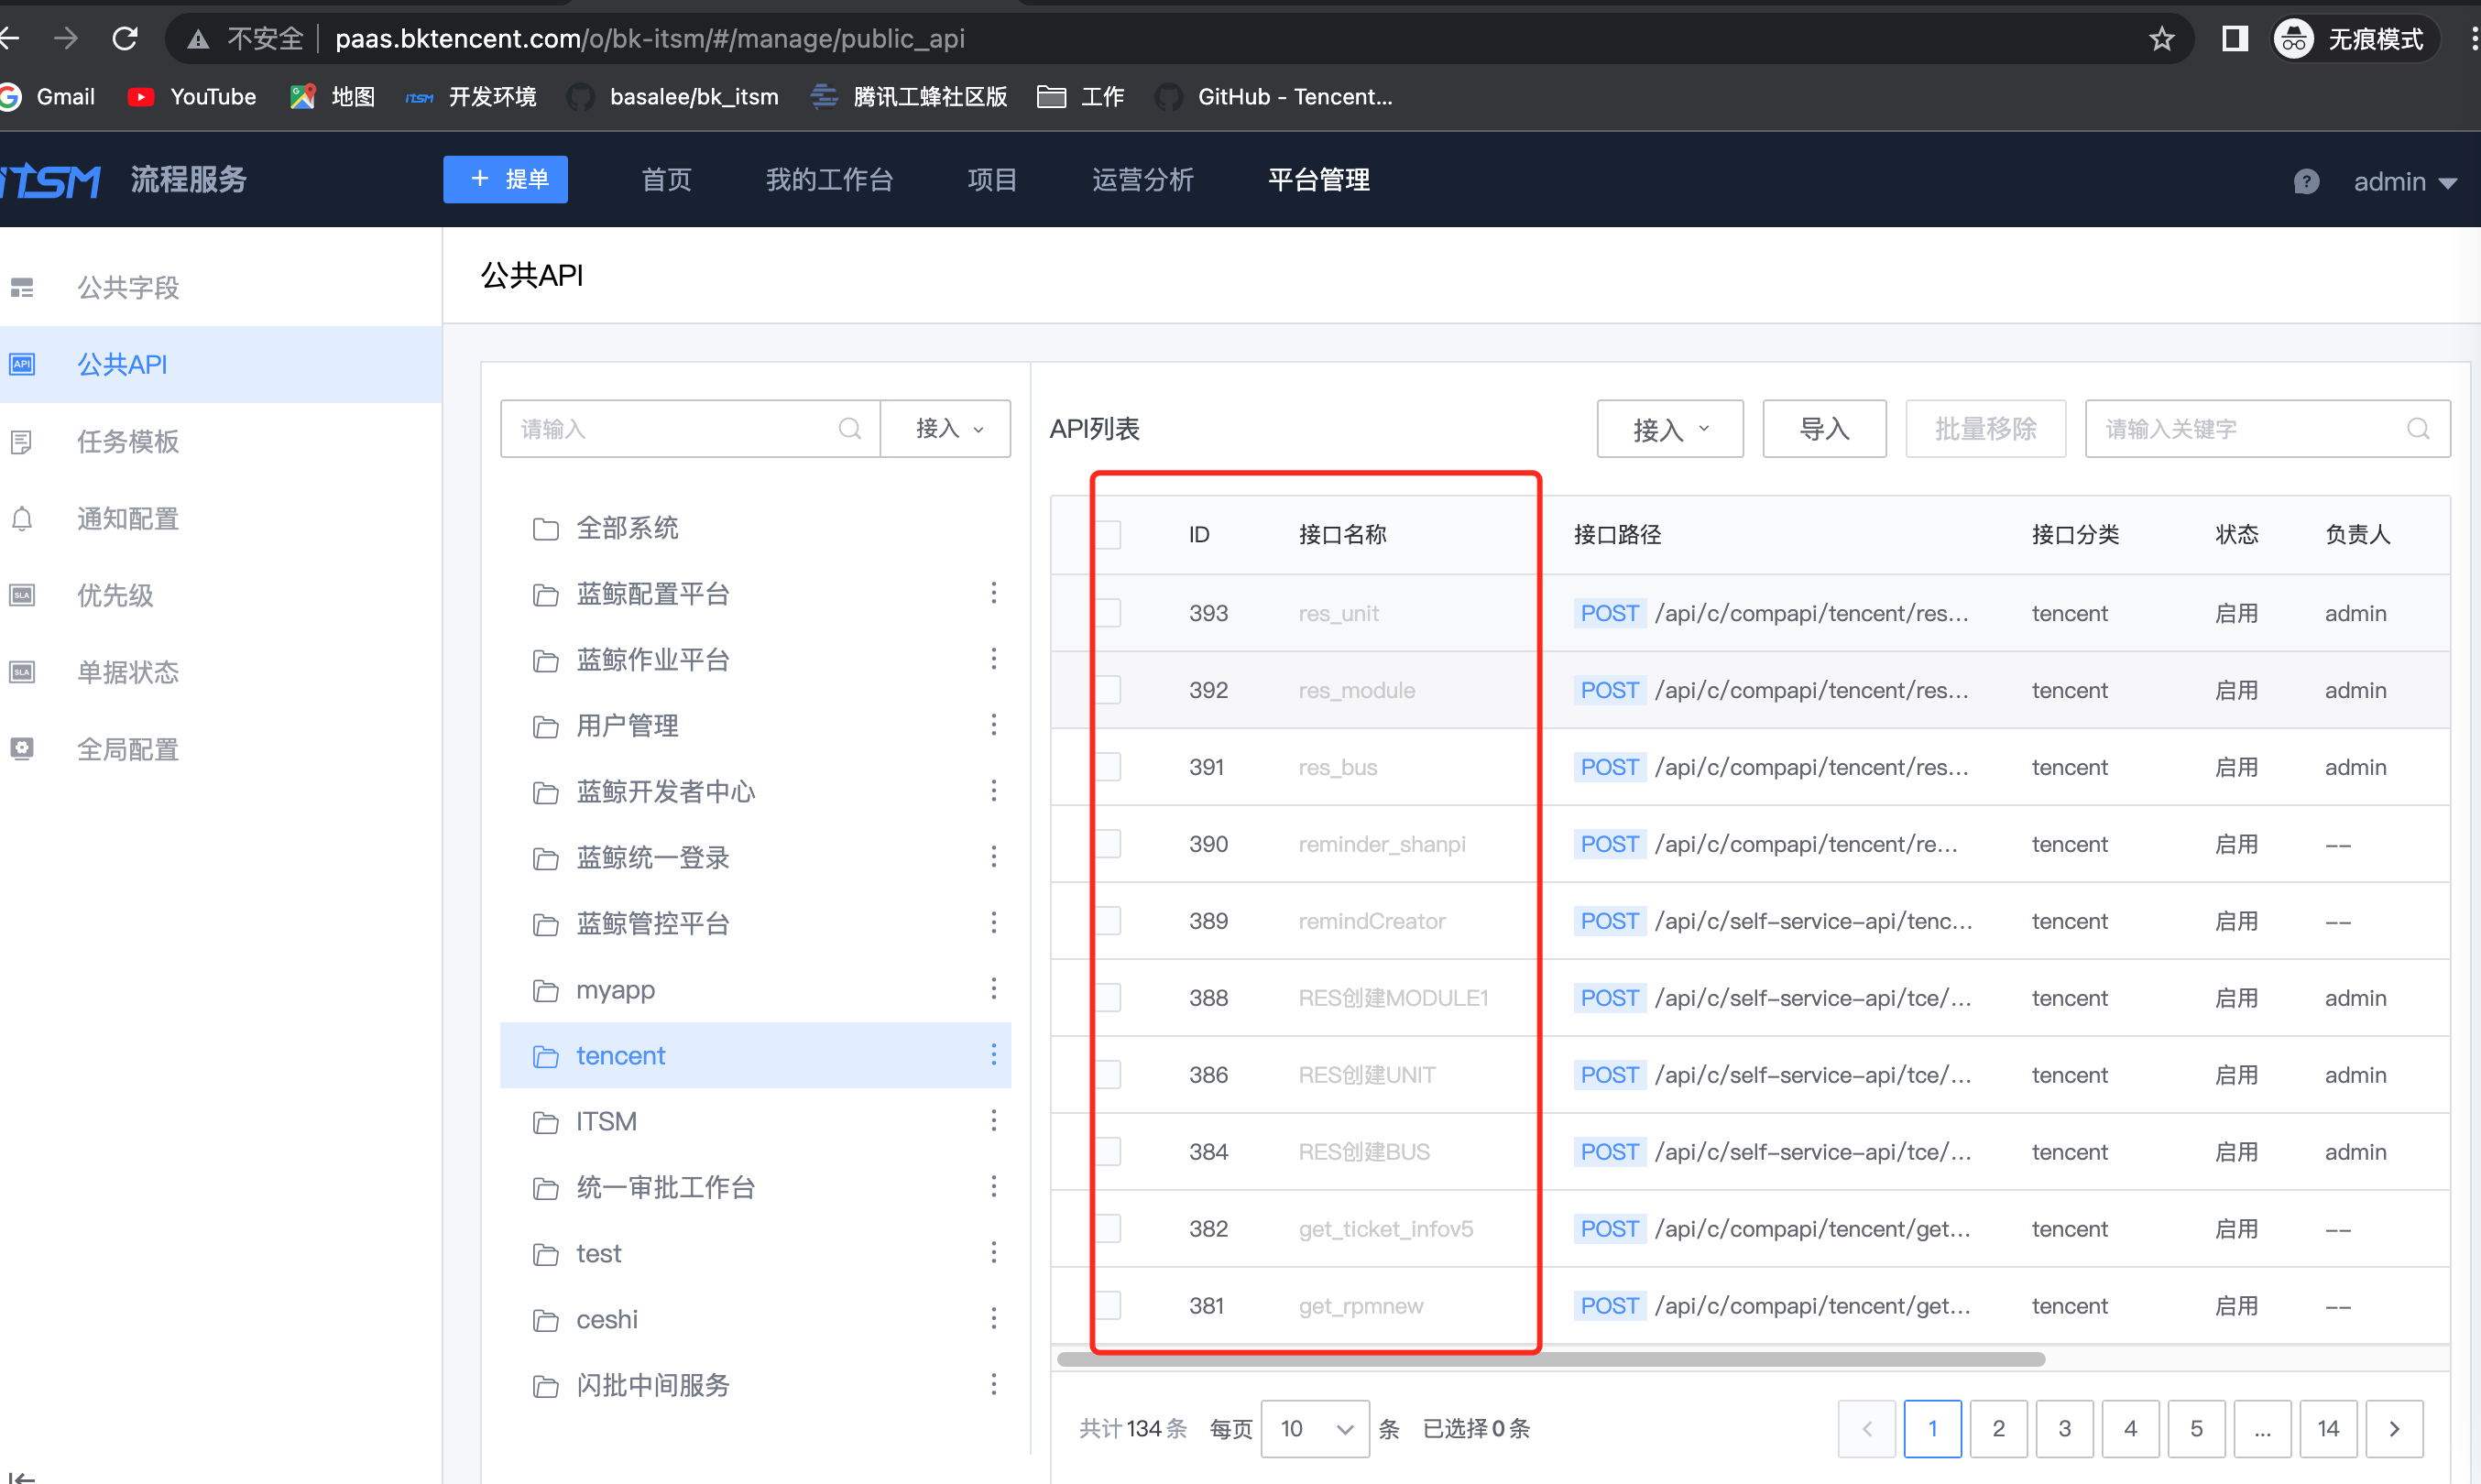Screen dimensions: 2481x1484
Task: Check the box for row ID 390
Action: pyautogui.click(x=1107, y=843)
